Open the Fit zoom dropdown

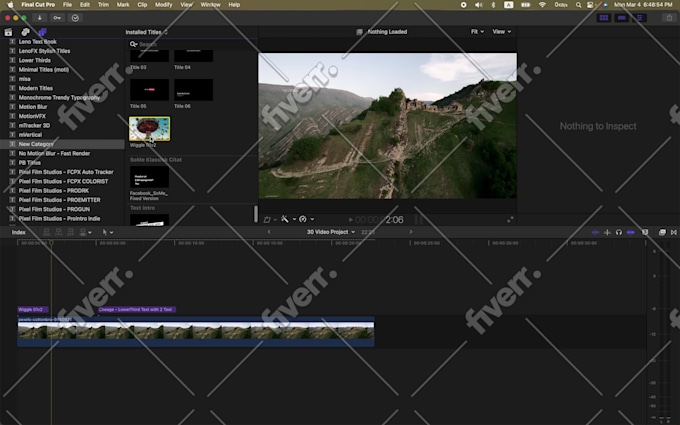coord(477,32)
